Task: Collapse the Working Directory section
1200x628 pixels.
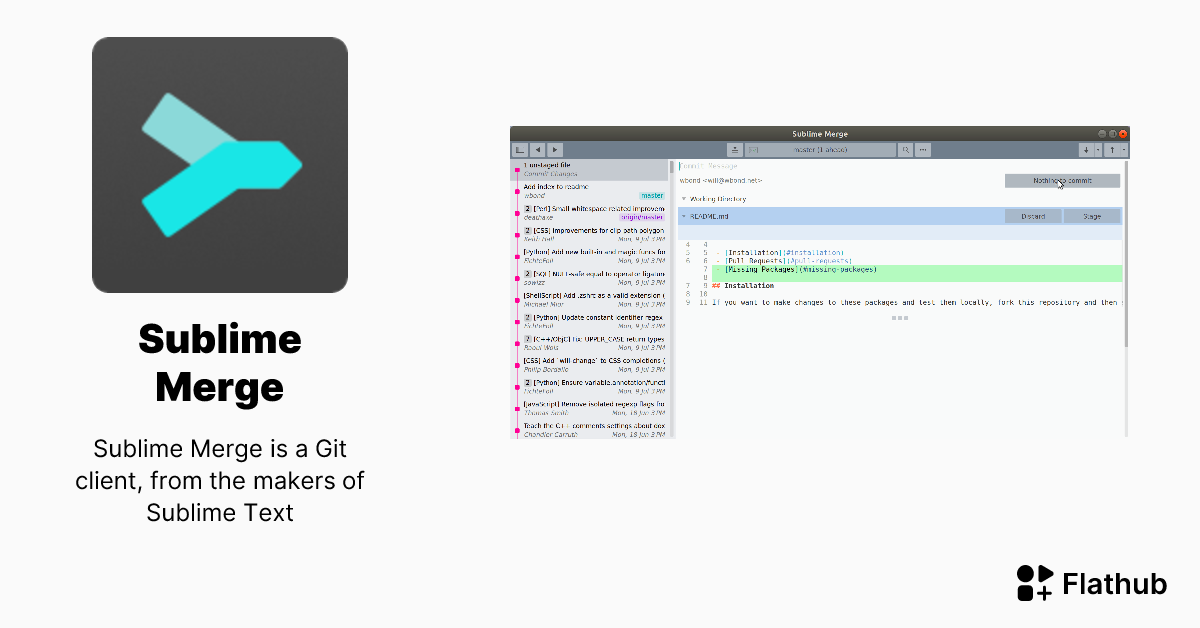Action: click(x=684, y=199)
